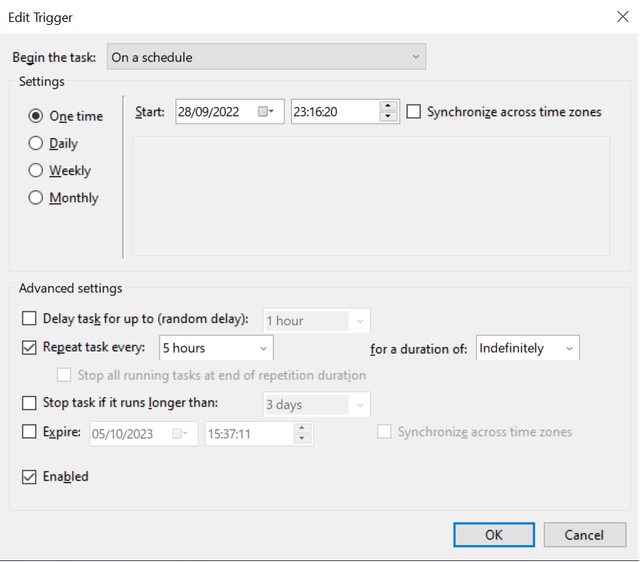Click the Expire date calendar icon
The width and height of the screenshot is (640, 562).
point(180,433)
